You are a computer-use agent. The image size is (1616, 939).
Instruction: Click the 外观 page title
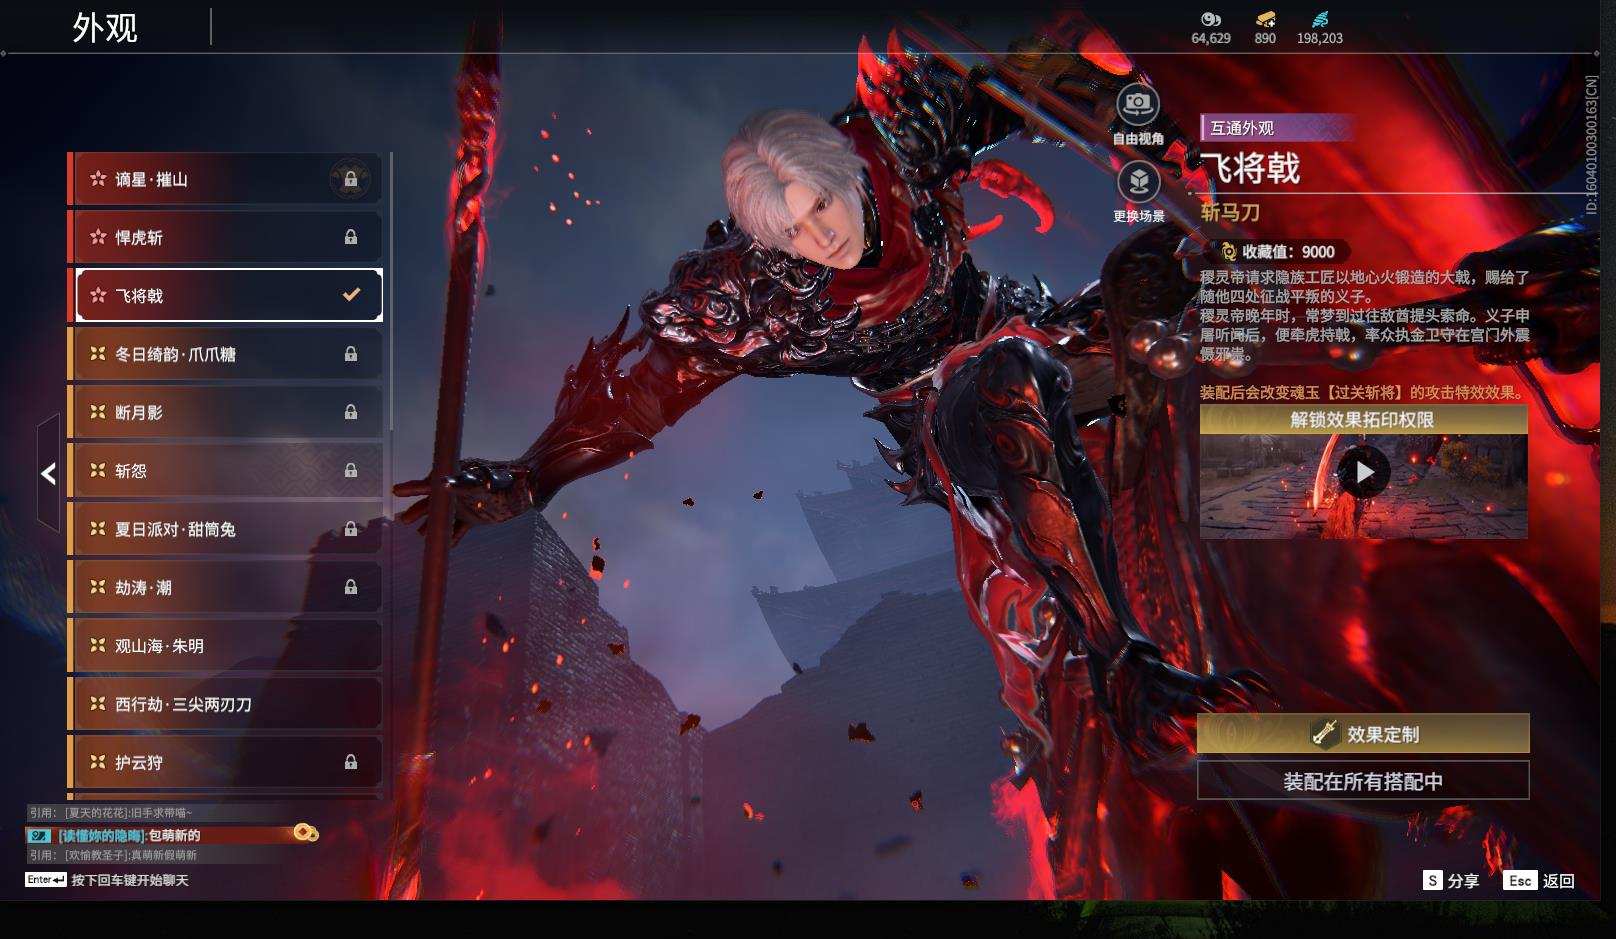[x=105, y=27]
